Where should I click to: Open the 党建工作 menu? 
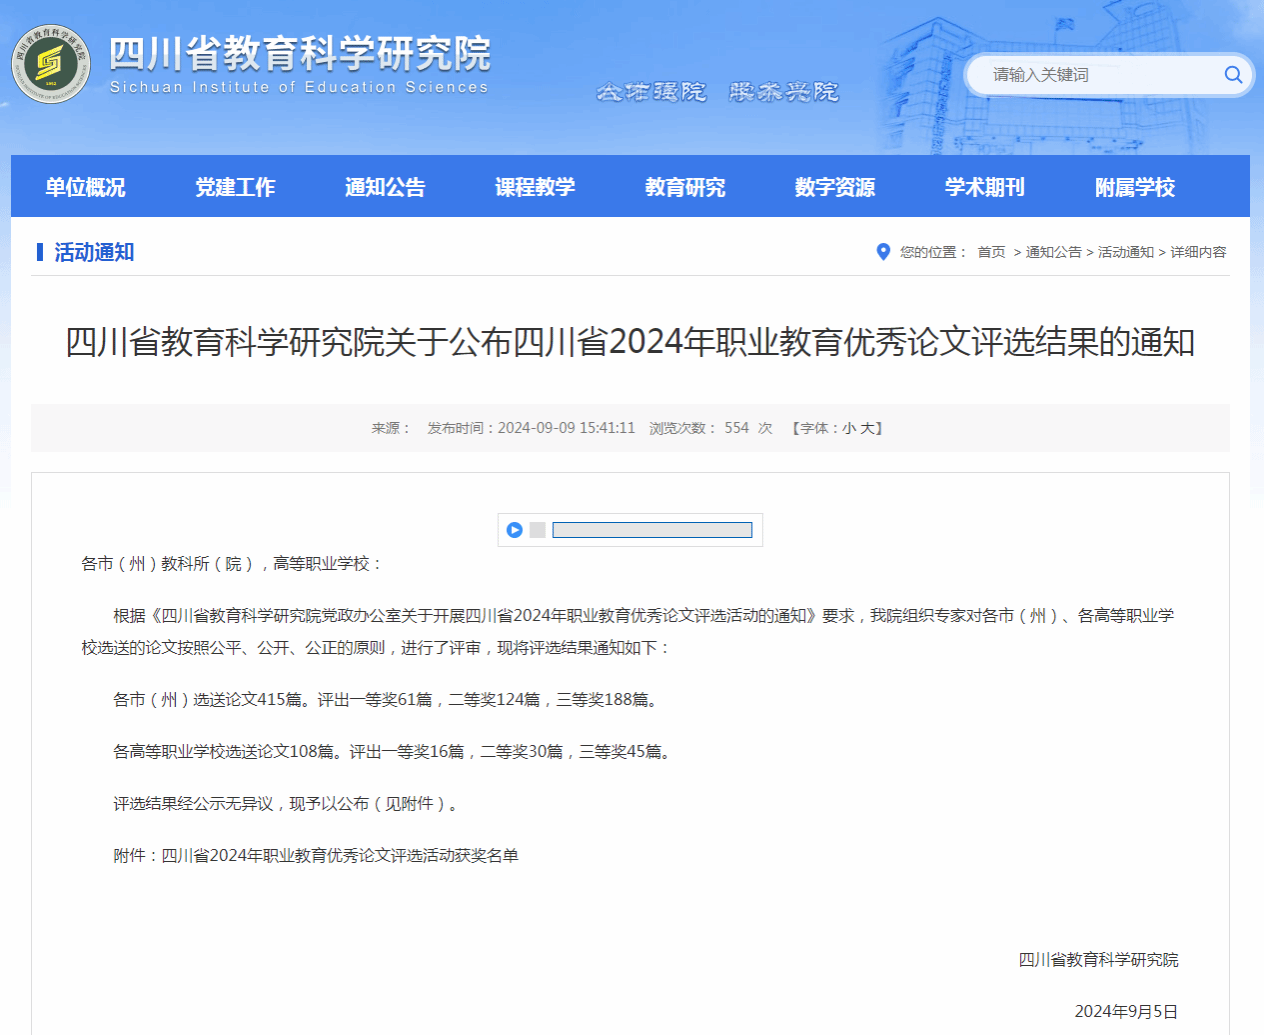point(235,187)
